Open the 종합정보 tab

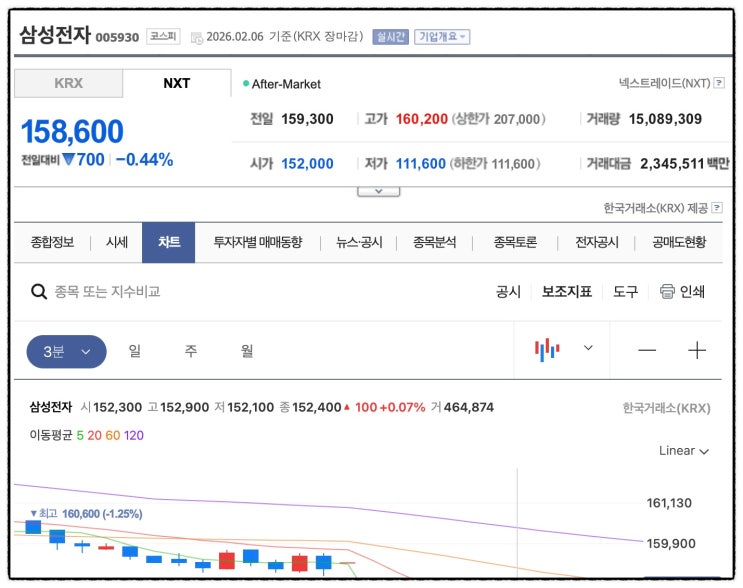[x=52, y=242]
